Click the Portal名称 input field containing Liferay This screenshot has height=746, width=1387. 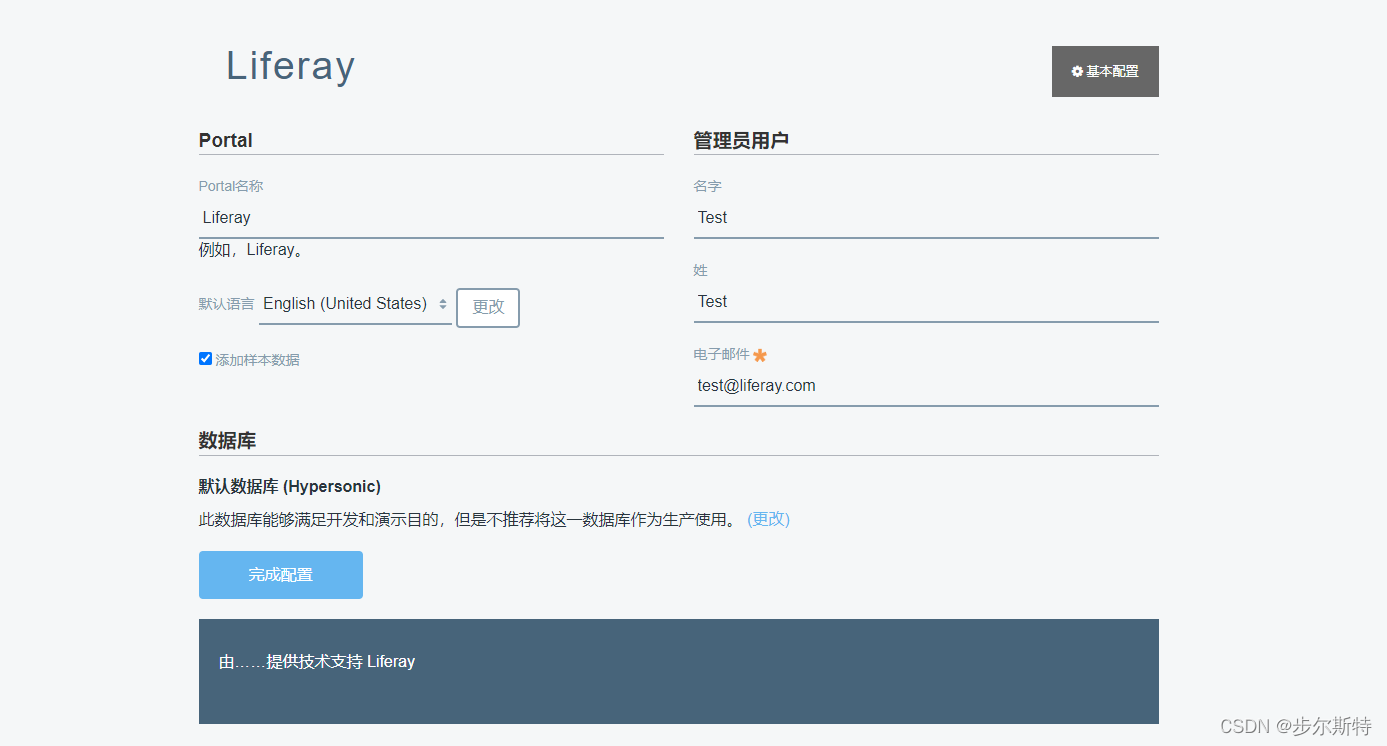coord(431,218)
